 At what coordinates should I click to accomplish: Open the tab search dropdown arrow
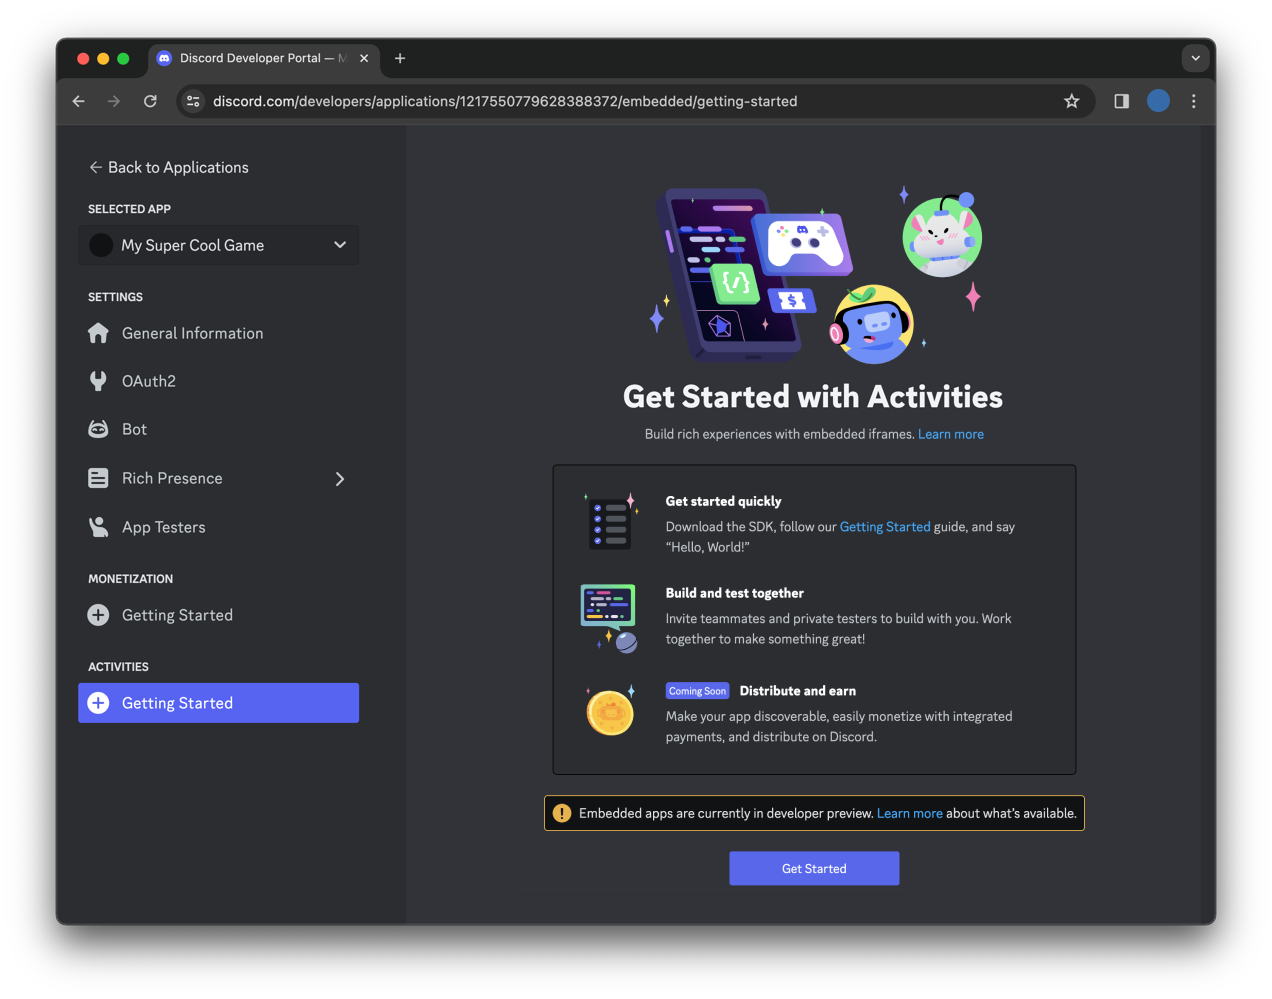click(x=1195, y=58)
